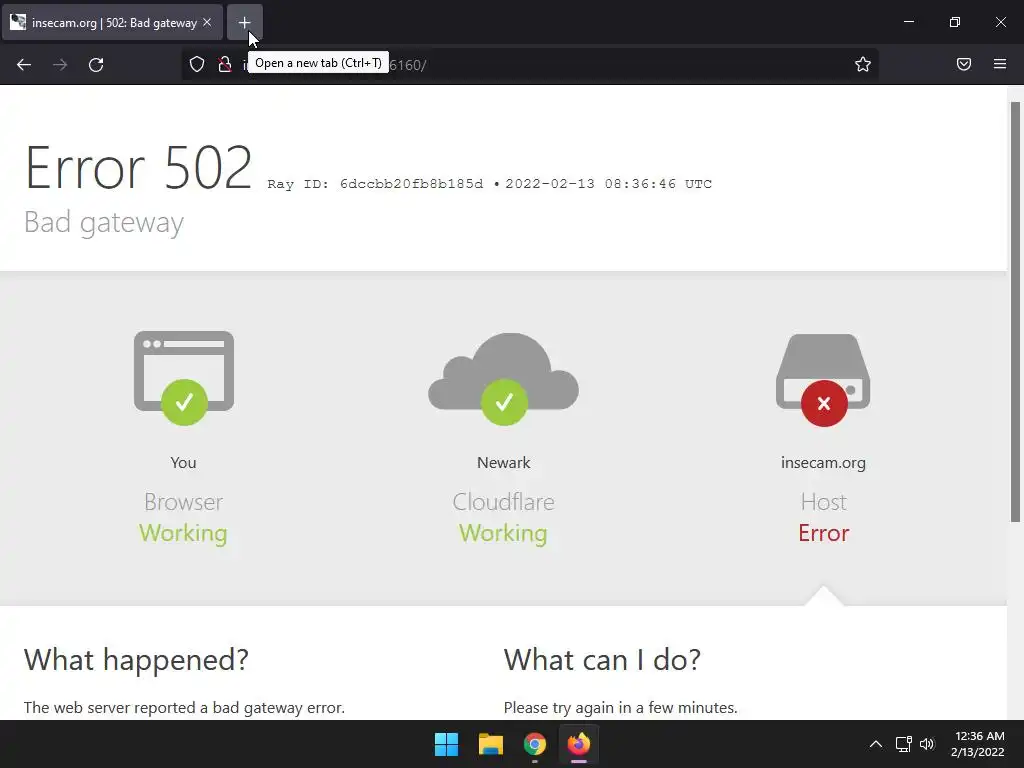
Task: Click the What happened? heading
Action: coord(136,660)
